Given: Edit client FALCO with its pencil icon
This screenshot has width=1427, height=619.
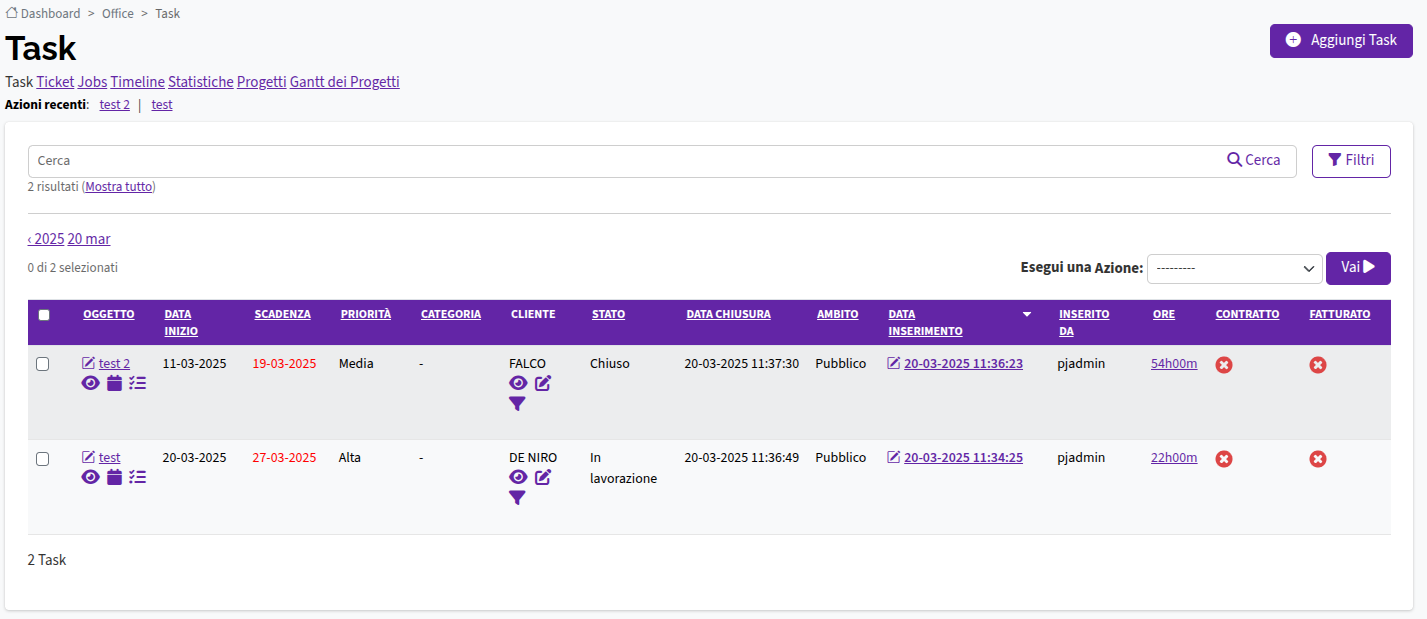Looking at the screenshot, I should click(x=543, y=383).
